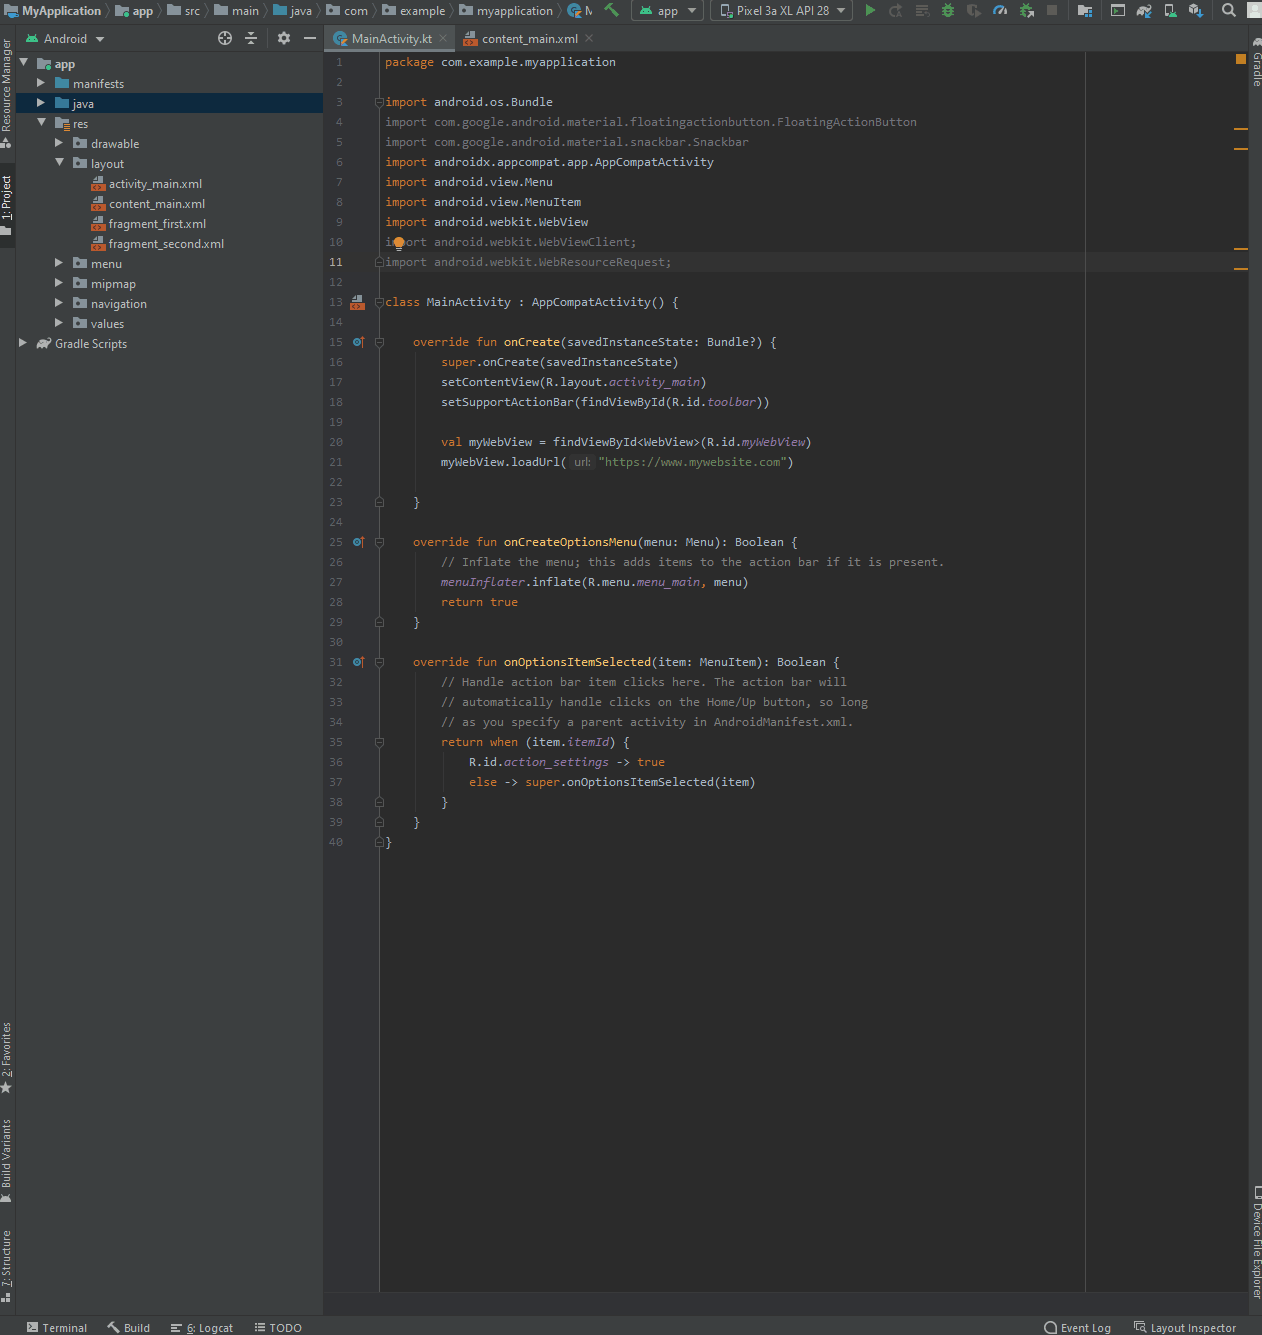This screenshot has height=1335, width=1262.
Task: Expand the manifests folder arrow
Action: [x=41, y=83]
